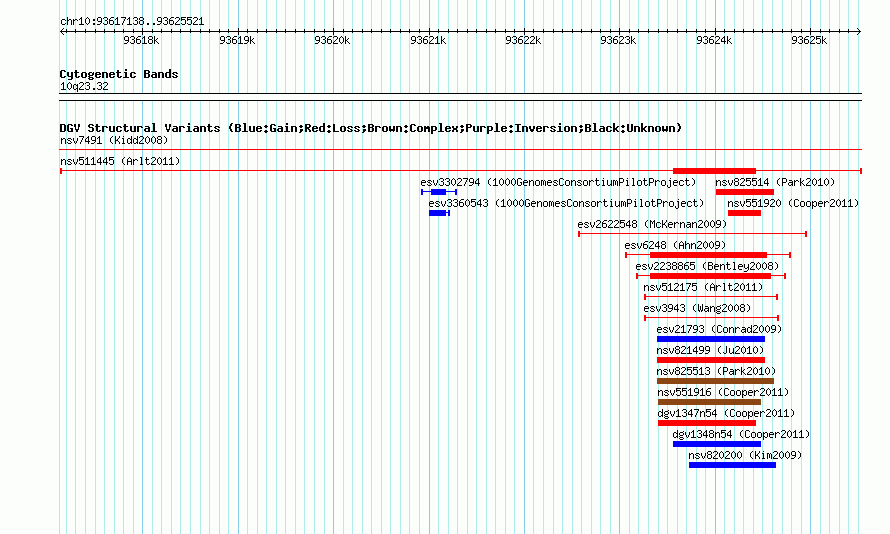Click the thick red bar of nsv511445

pos(714,171)
